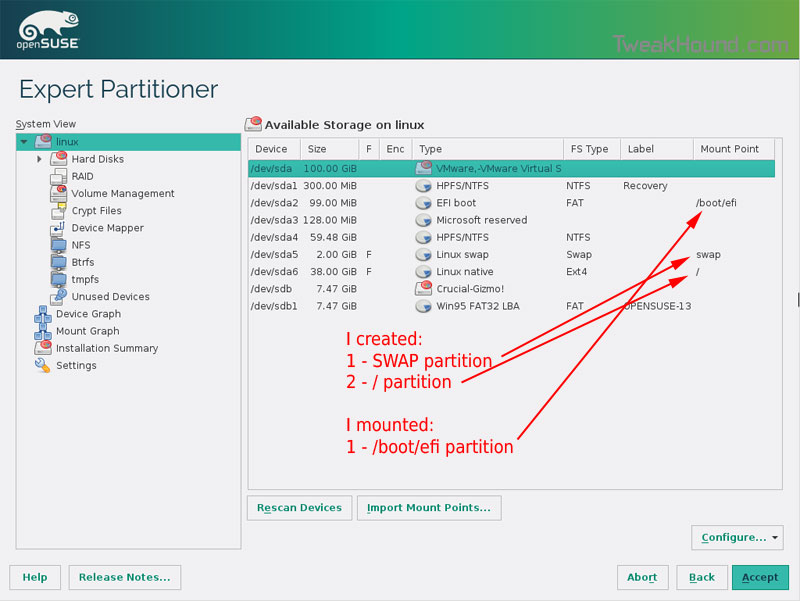Select the /dev/sda5 table cell
The image size is (800, 601).
(x=274, y=255)
